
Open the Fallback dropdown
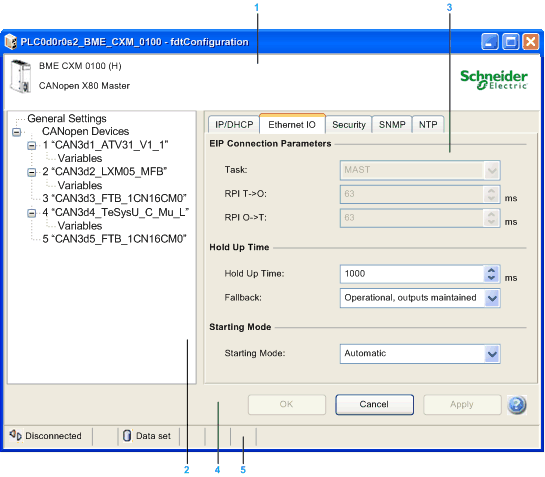click(492, 298)
